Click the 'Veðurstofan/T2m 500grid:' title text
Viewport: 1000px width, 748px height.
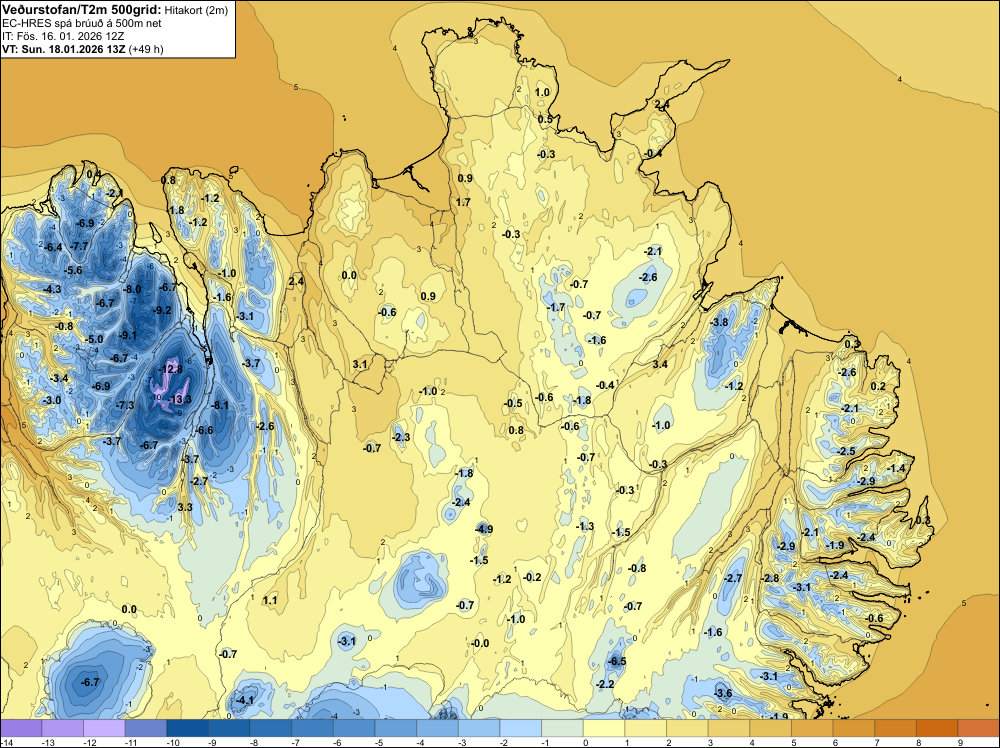pos(82,10)
